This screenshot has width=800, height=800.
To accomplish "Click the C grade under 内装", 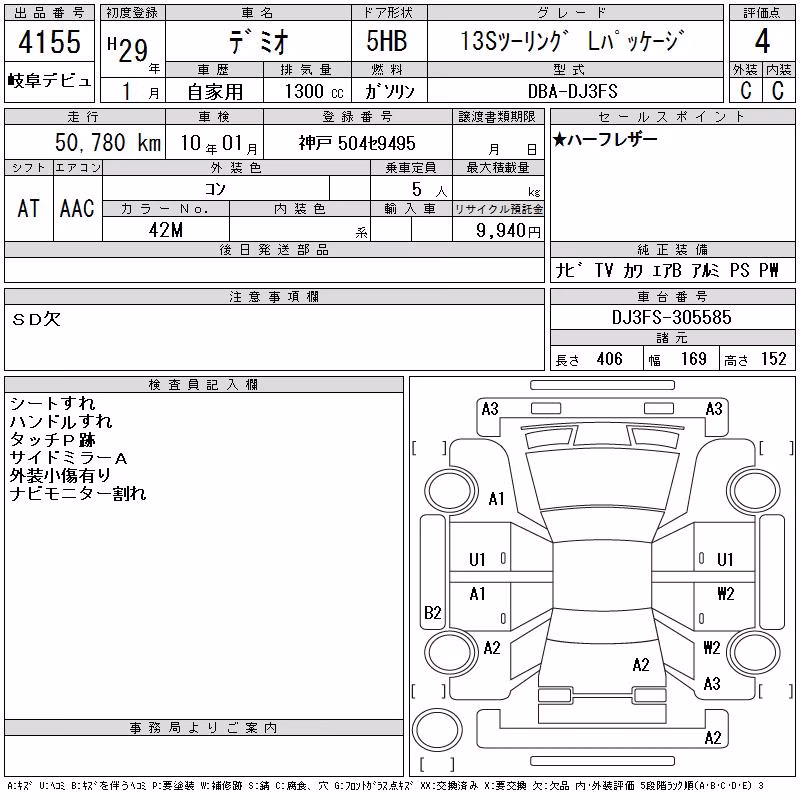I will [778, 90].
